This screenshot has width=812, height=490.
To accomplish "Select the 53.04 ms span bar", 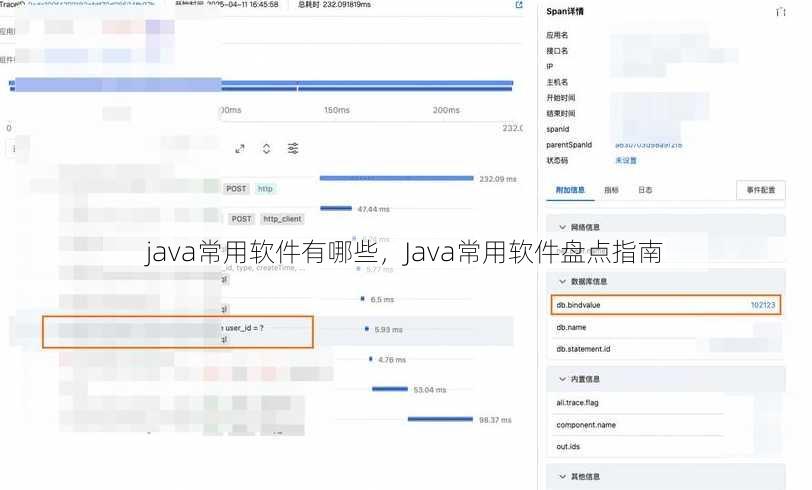I will [x=390, y=388].
